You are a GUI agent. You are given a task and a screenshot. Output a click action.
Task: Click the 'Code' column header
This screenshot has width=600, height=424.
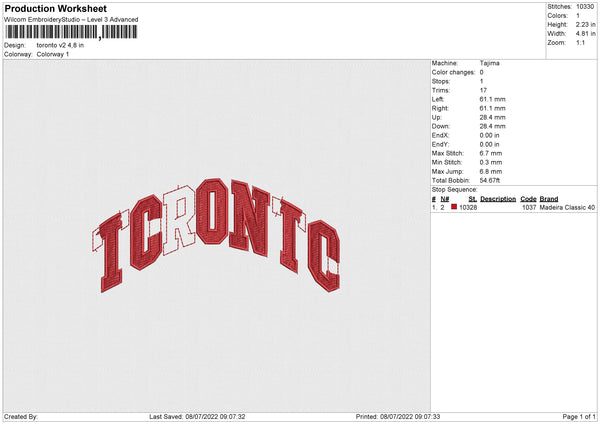[528, 199]
